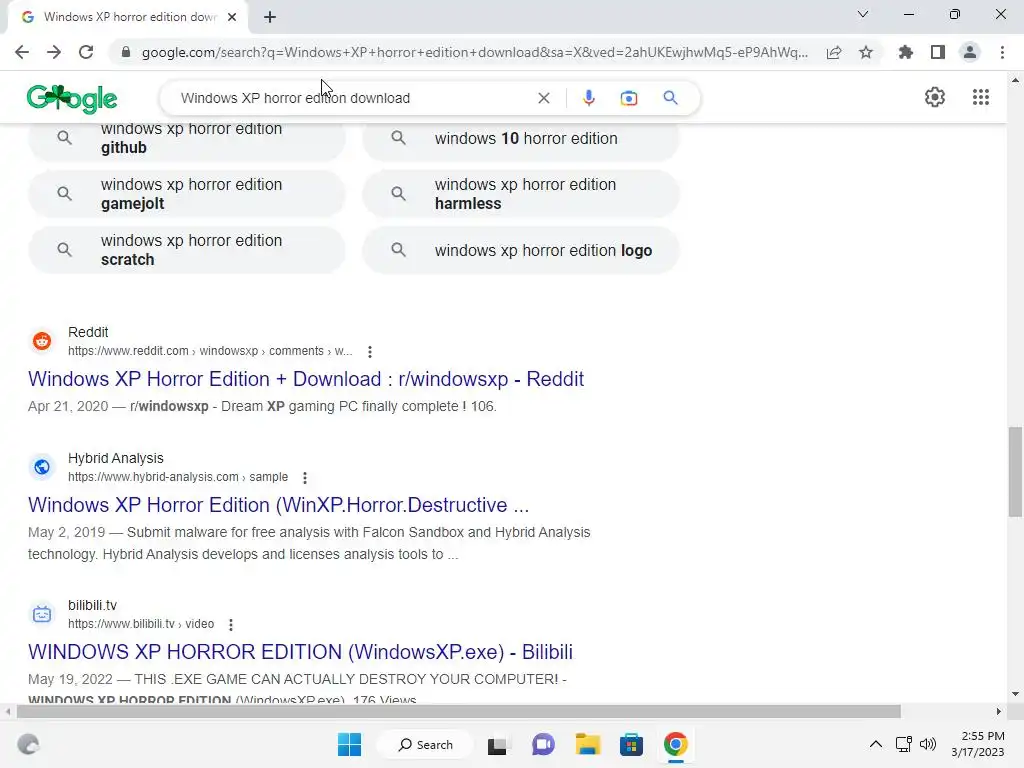Clear the Google search box

543,98
